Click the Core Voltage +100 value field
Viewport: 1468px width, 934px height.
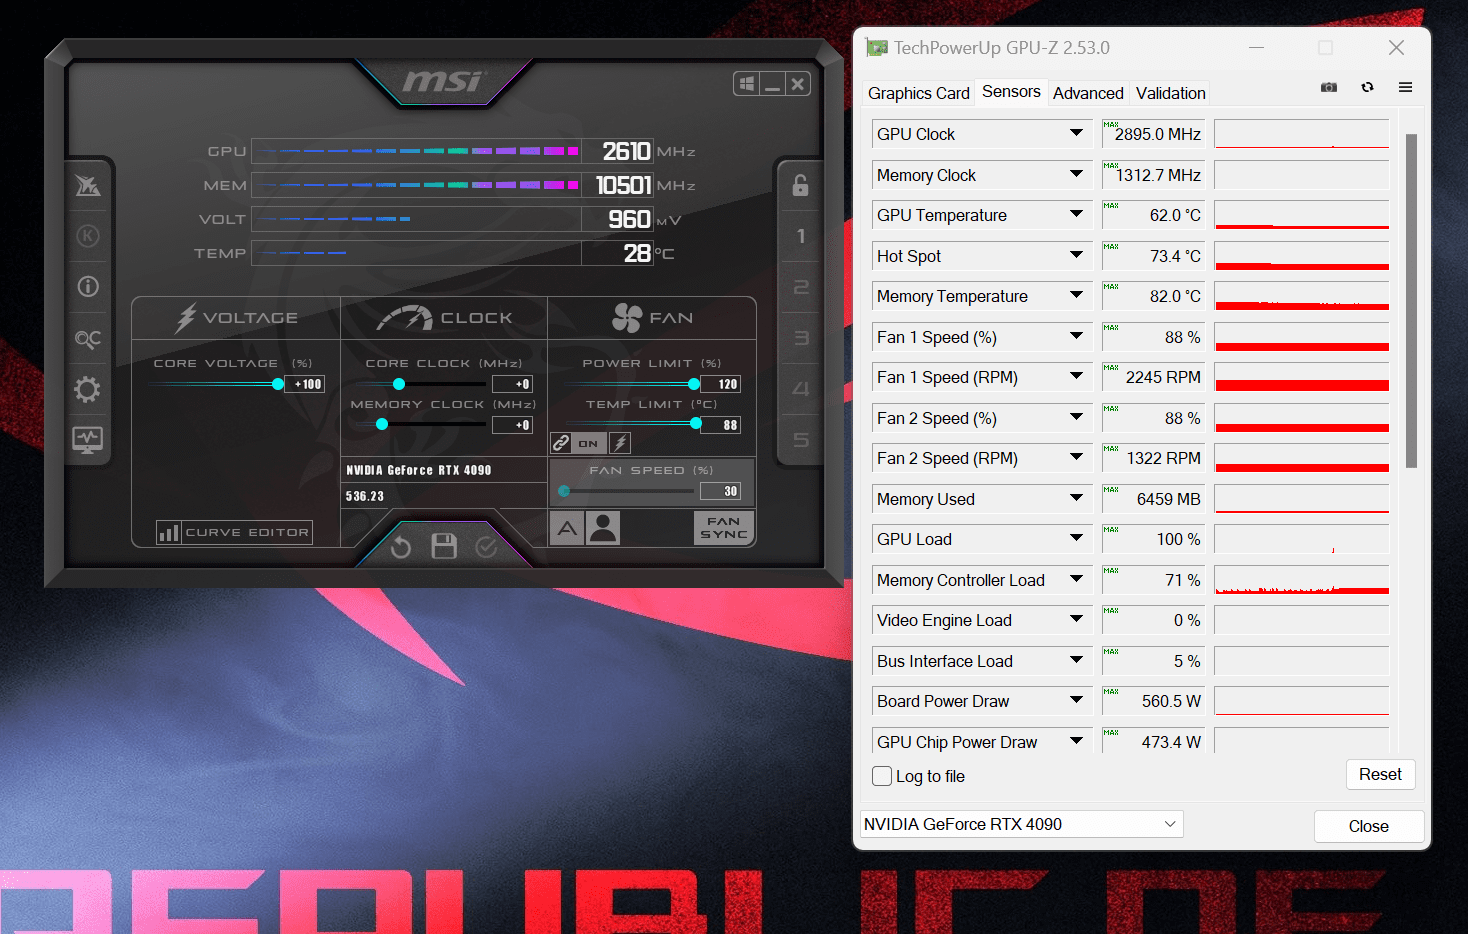(304, 384)
